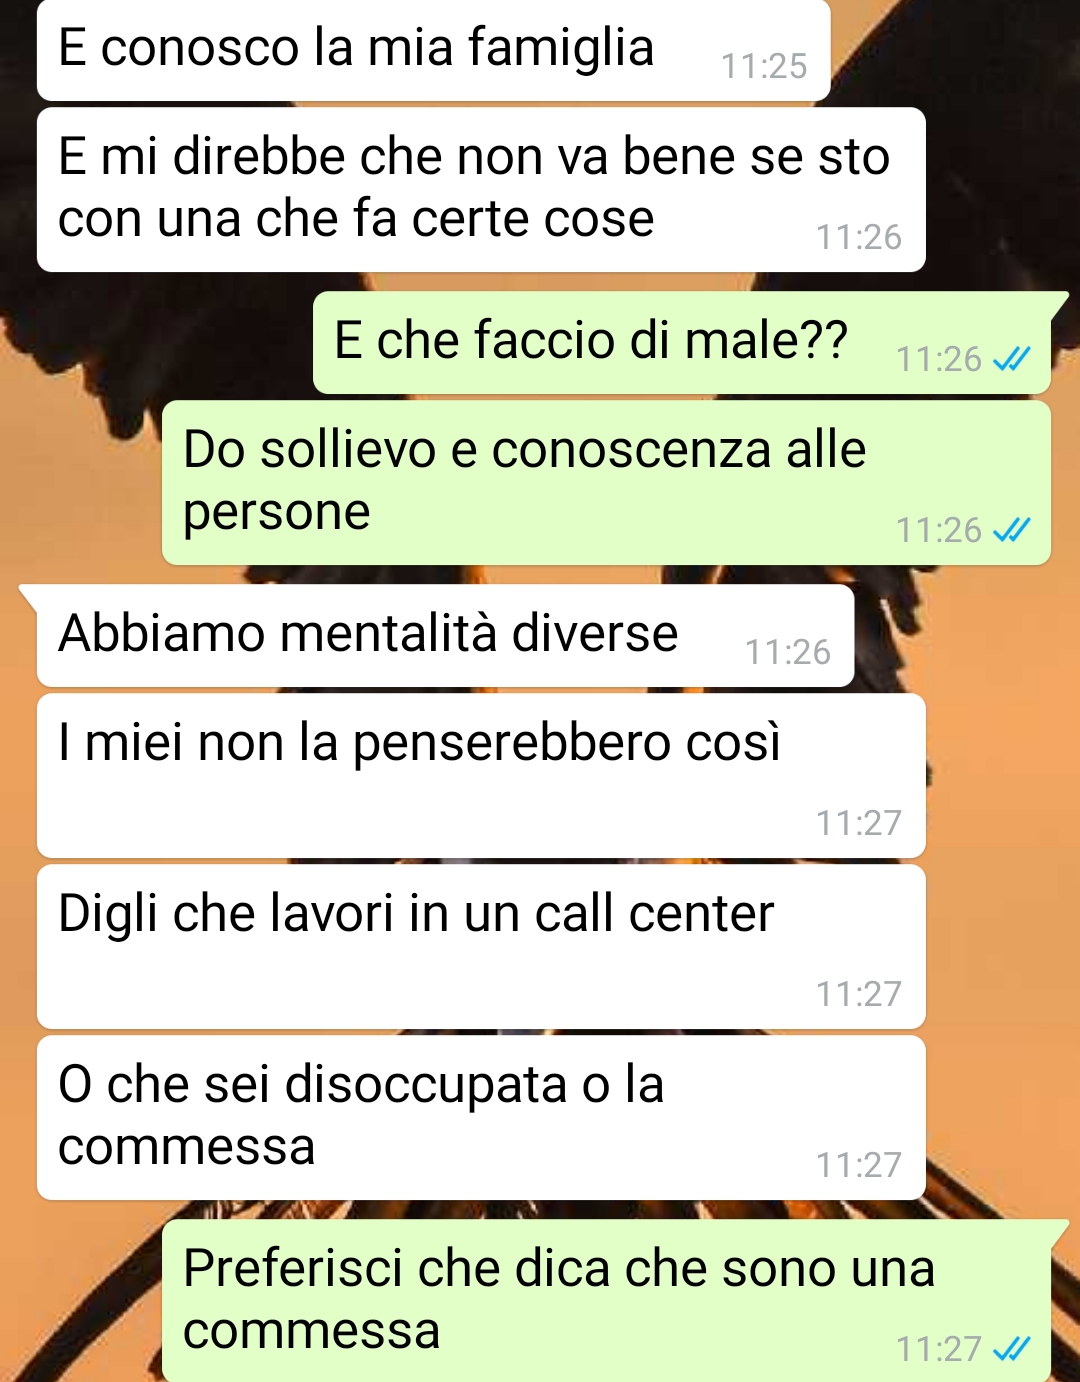1080x1382 pixels.
Task: Select message 'Do sollievo e conoscenza alle persone'
Action: (x=606, y=483)
